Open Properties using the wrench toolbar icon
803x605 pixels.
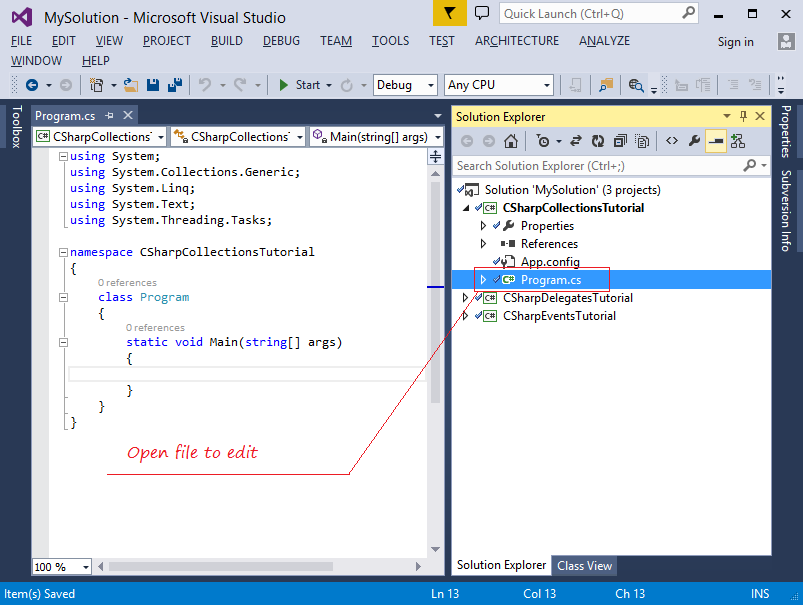694,141
